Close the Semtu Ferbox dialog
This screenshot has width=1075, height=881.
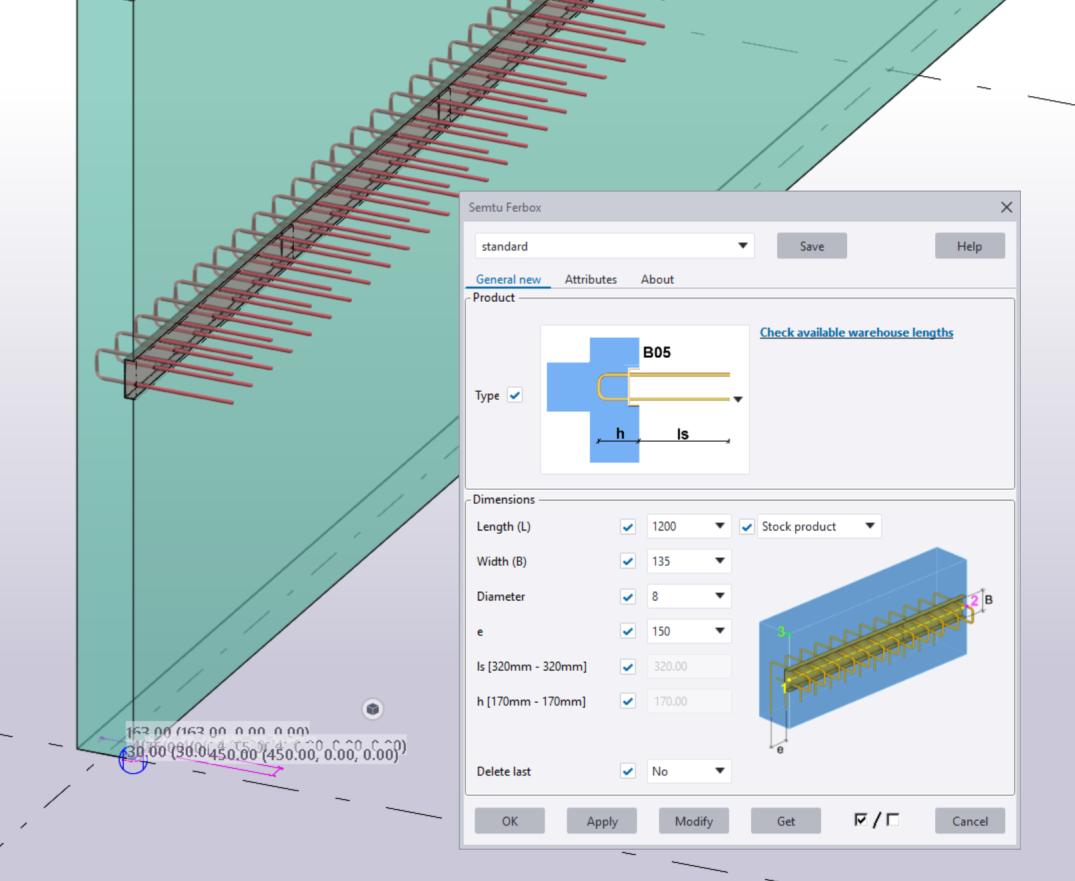(x=1006, y=207)
